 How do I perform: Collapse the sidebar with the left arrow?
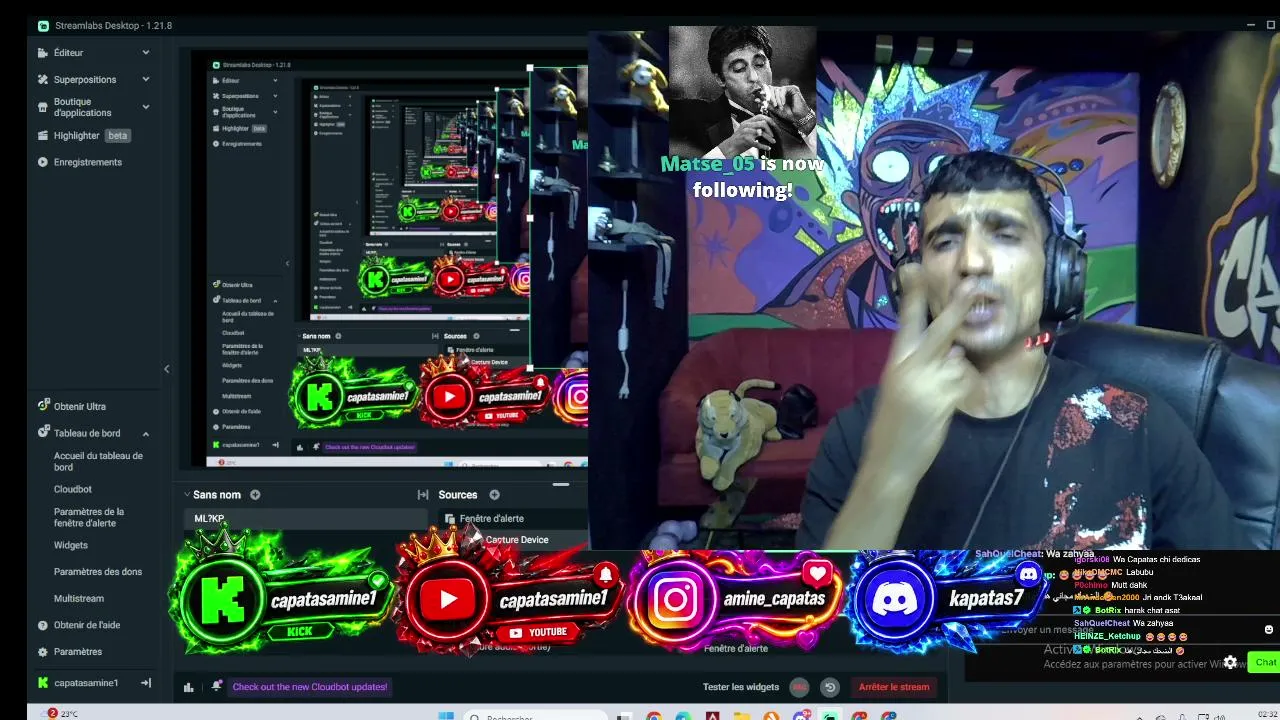[x=167, y=369]
